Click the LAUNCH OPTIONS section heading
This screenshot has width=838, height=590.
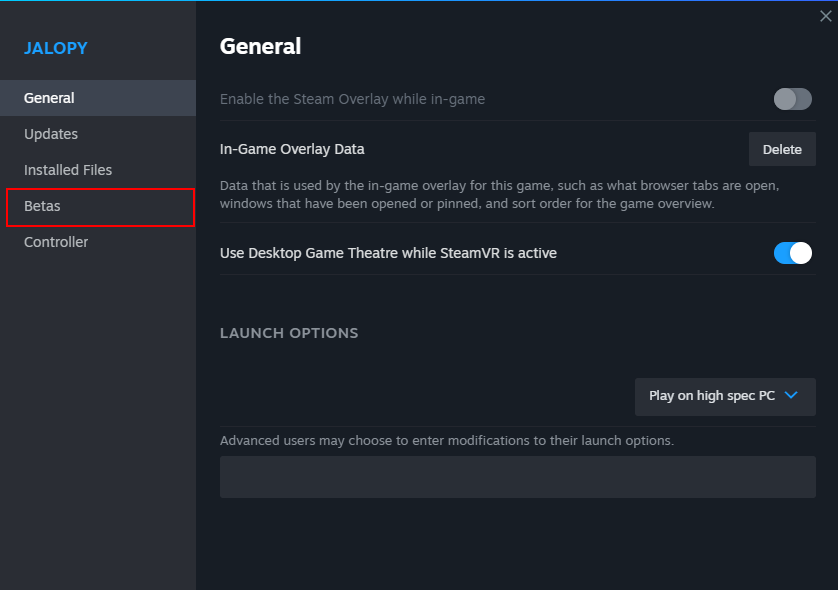coord(289,333)
